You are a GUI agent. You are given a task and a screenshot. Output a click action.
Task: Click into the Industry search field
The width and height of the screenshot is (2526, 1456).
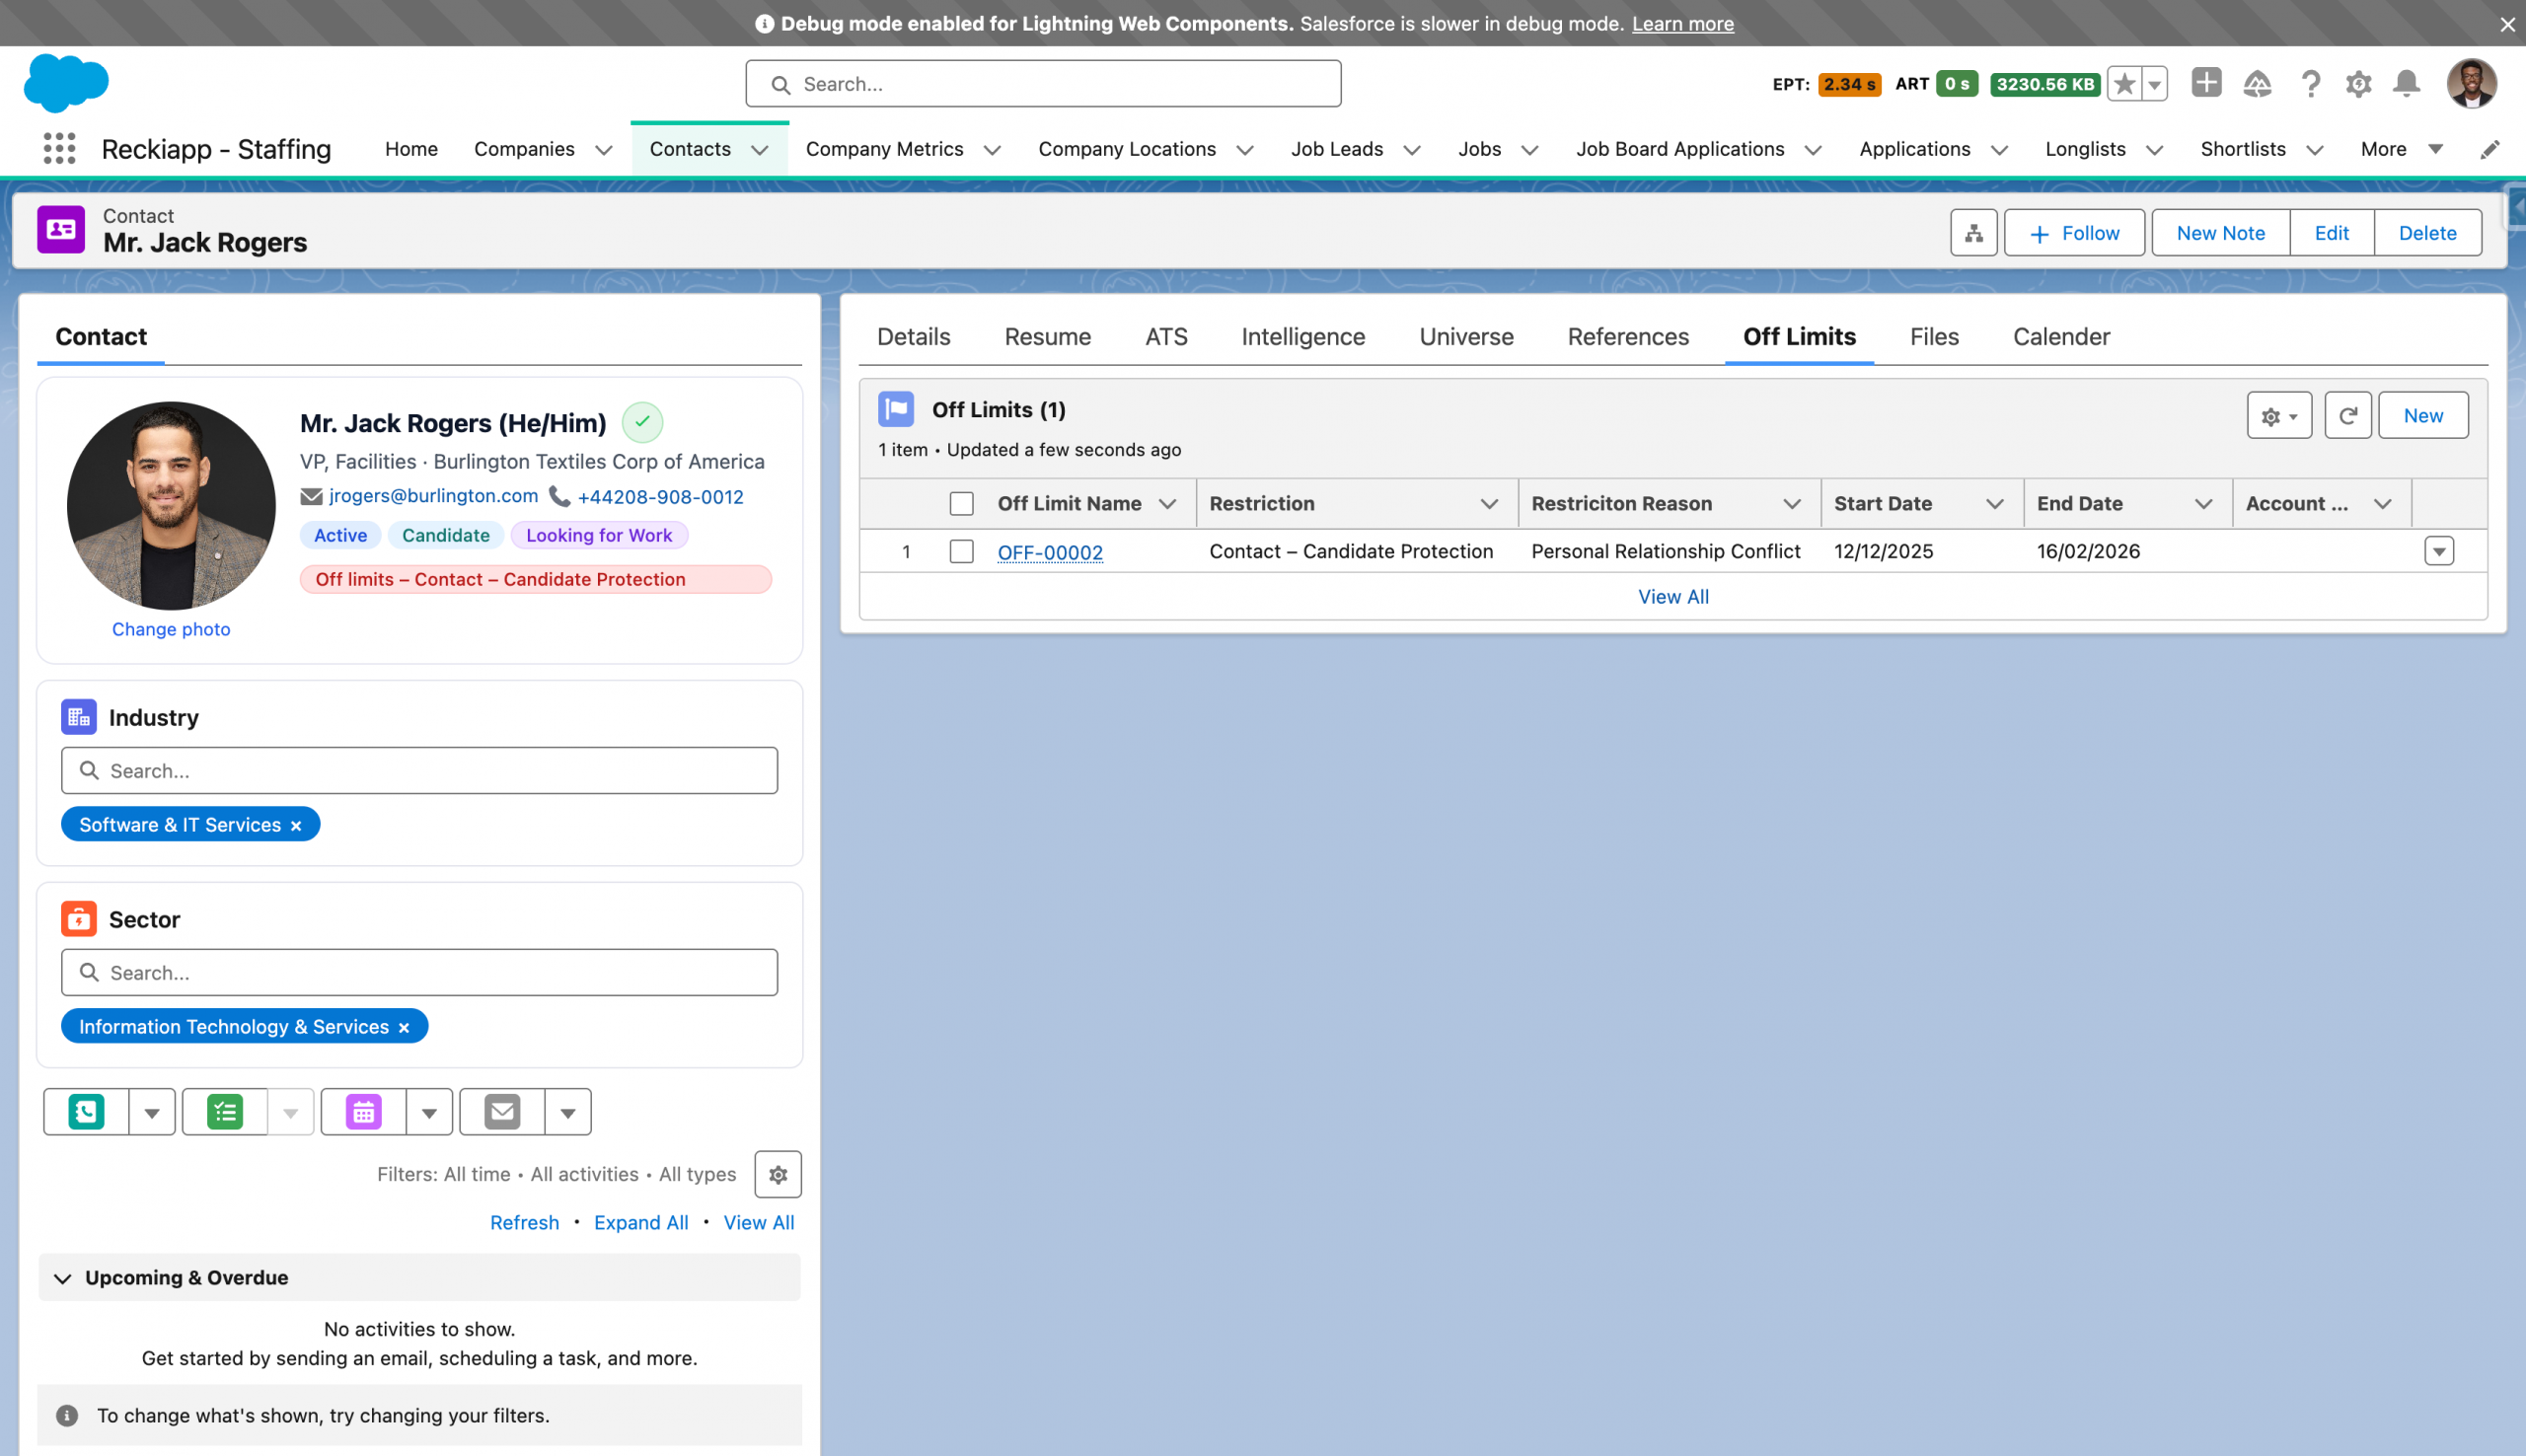pos(420,771)
